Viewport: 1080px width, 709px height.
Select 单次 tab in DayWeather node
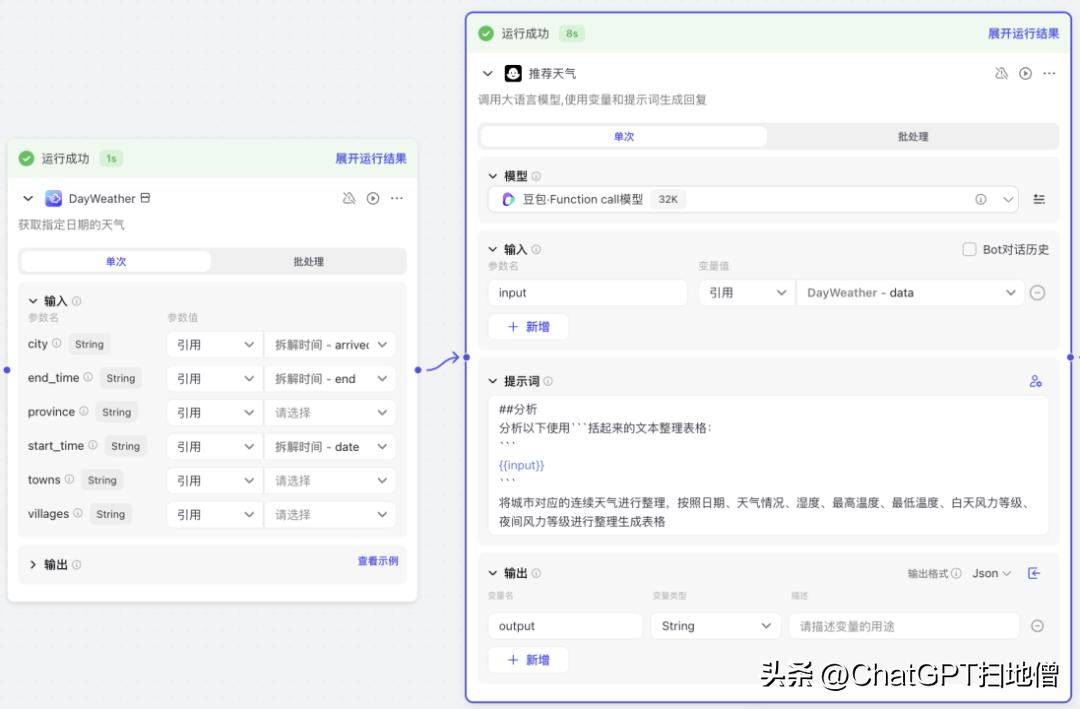(116, 262)
